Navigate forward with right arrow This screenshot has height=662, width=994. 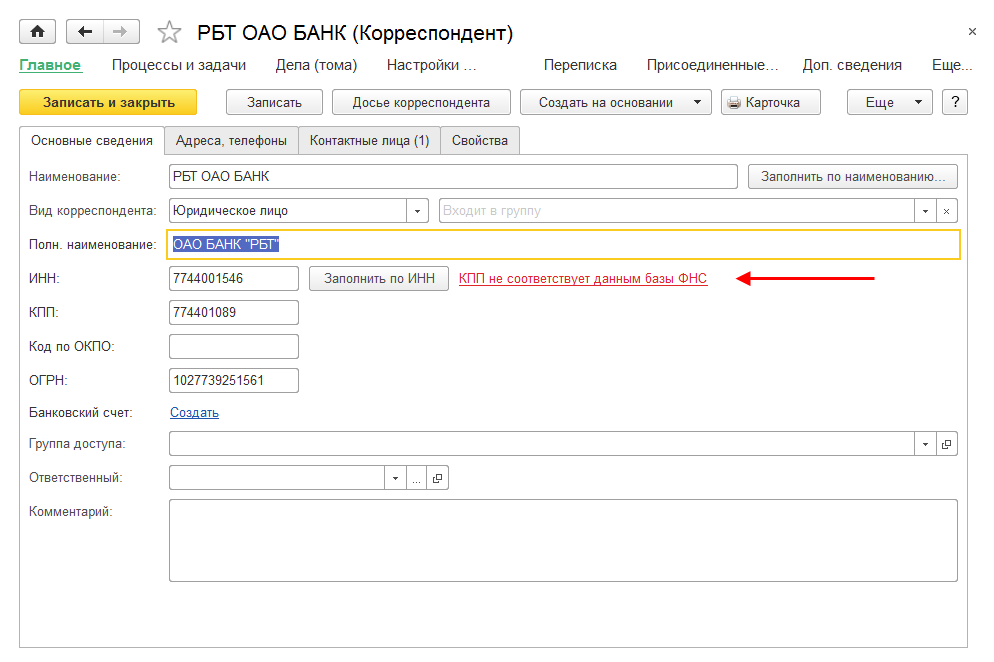[120, 32]
